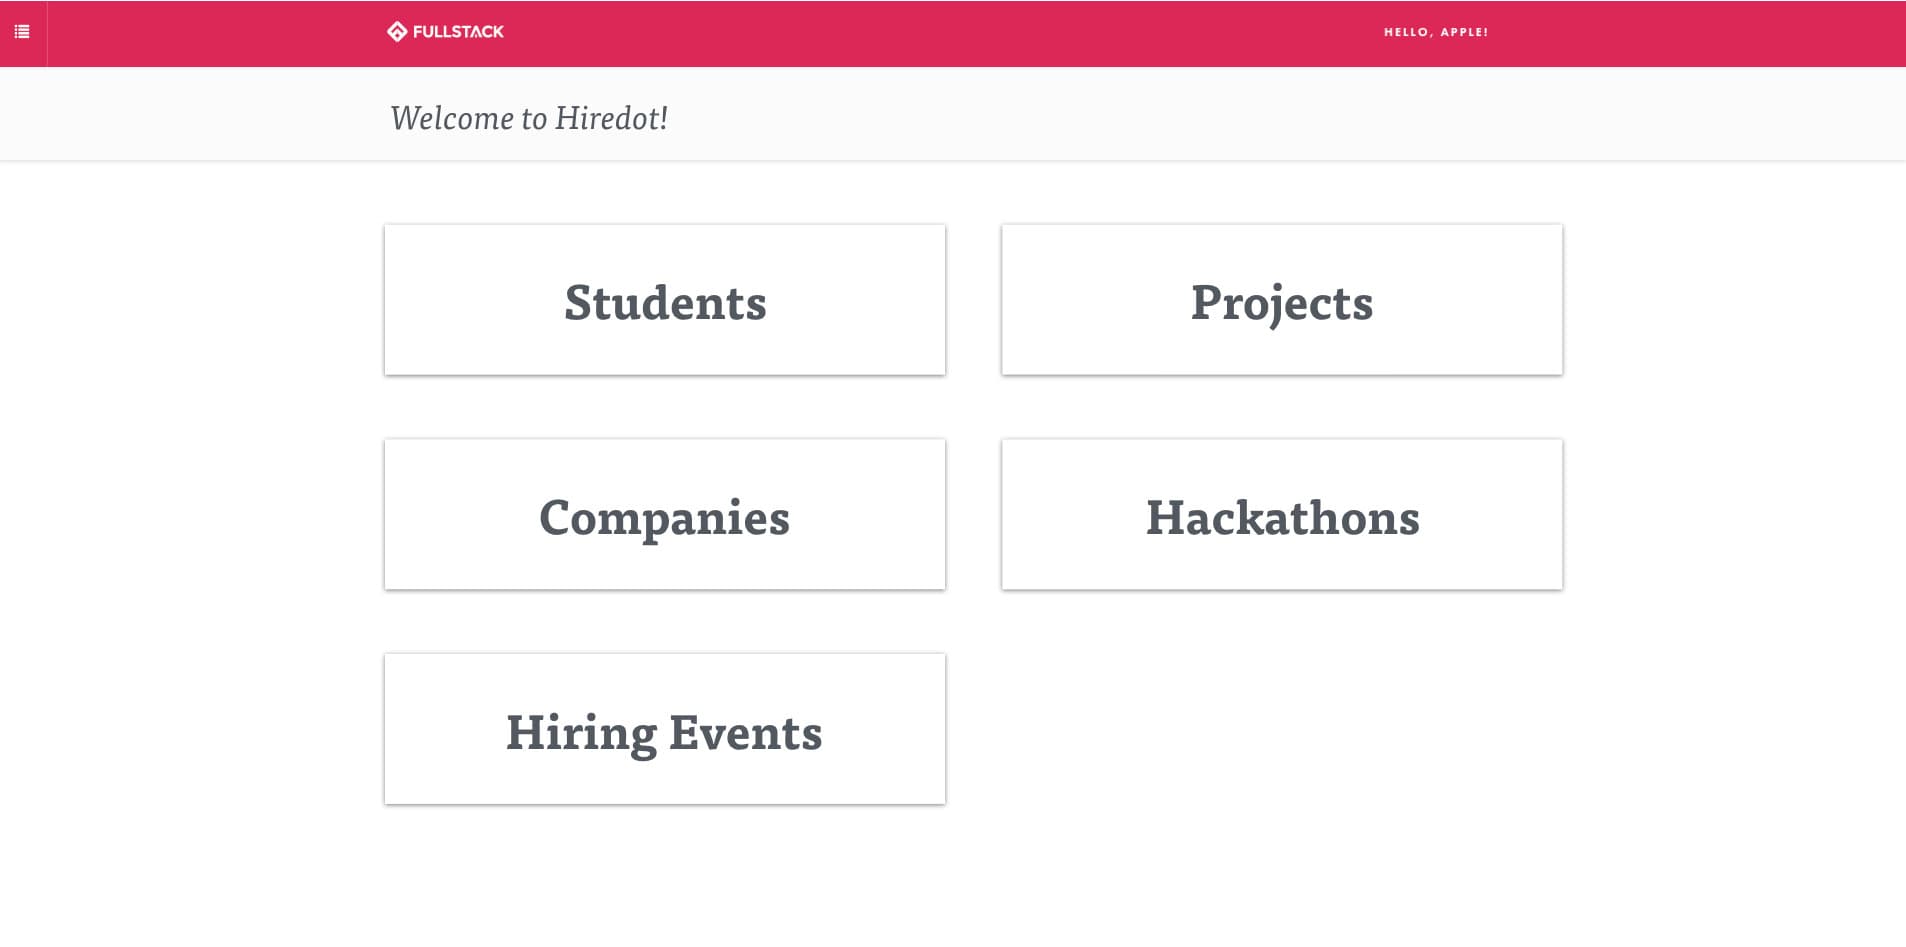Click the word 'Hiring' on the bottom card

point(580,732)
